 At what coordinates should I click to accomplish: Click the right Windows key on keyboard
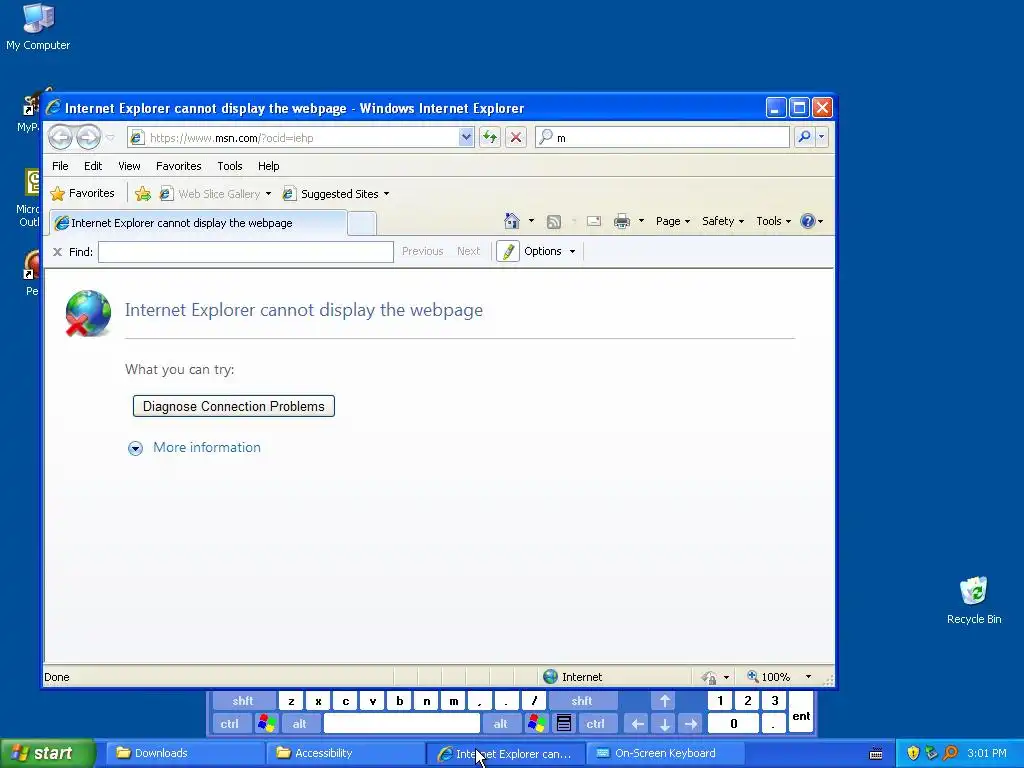[537, 724]
